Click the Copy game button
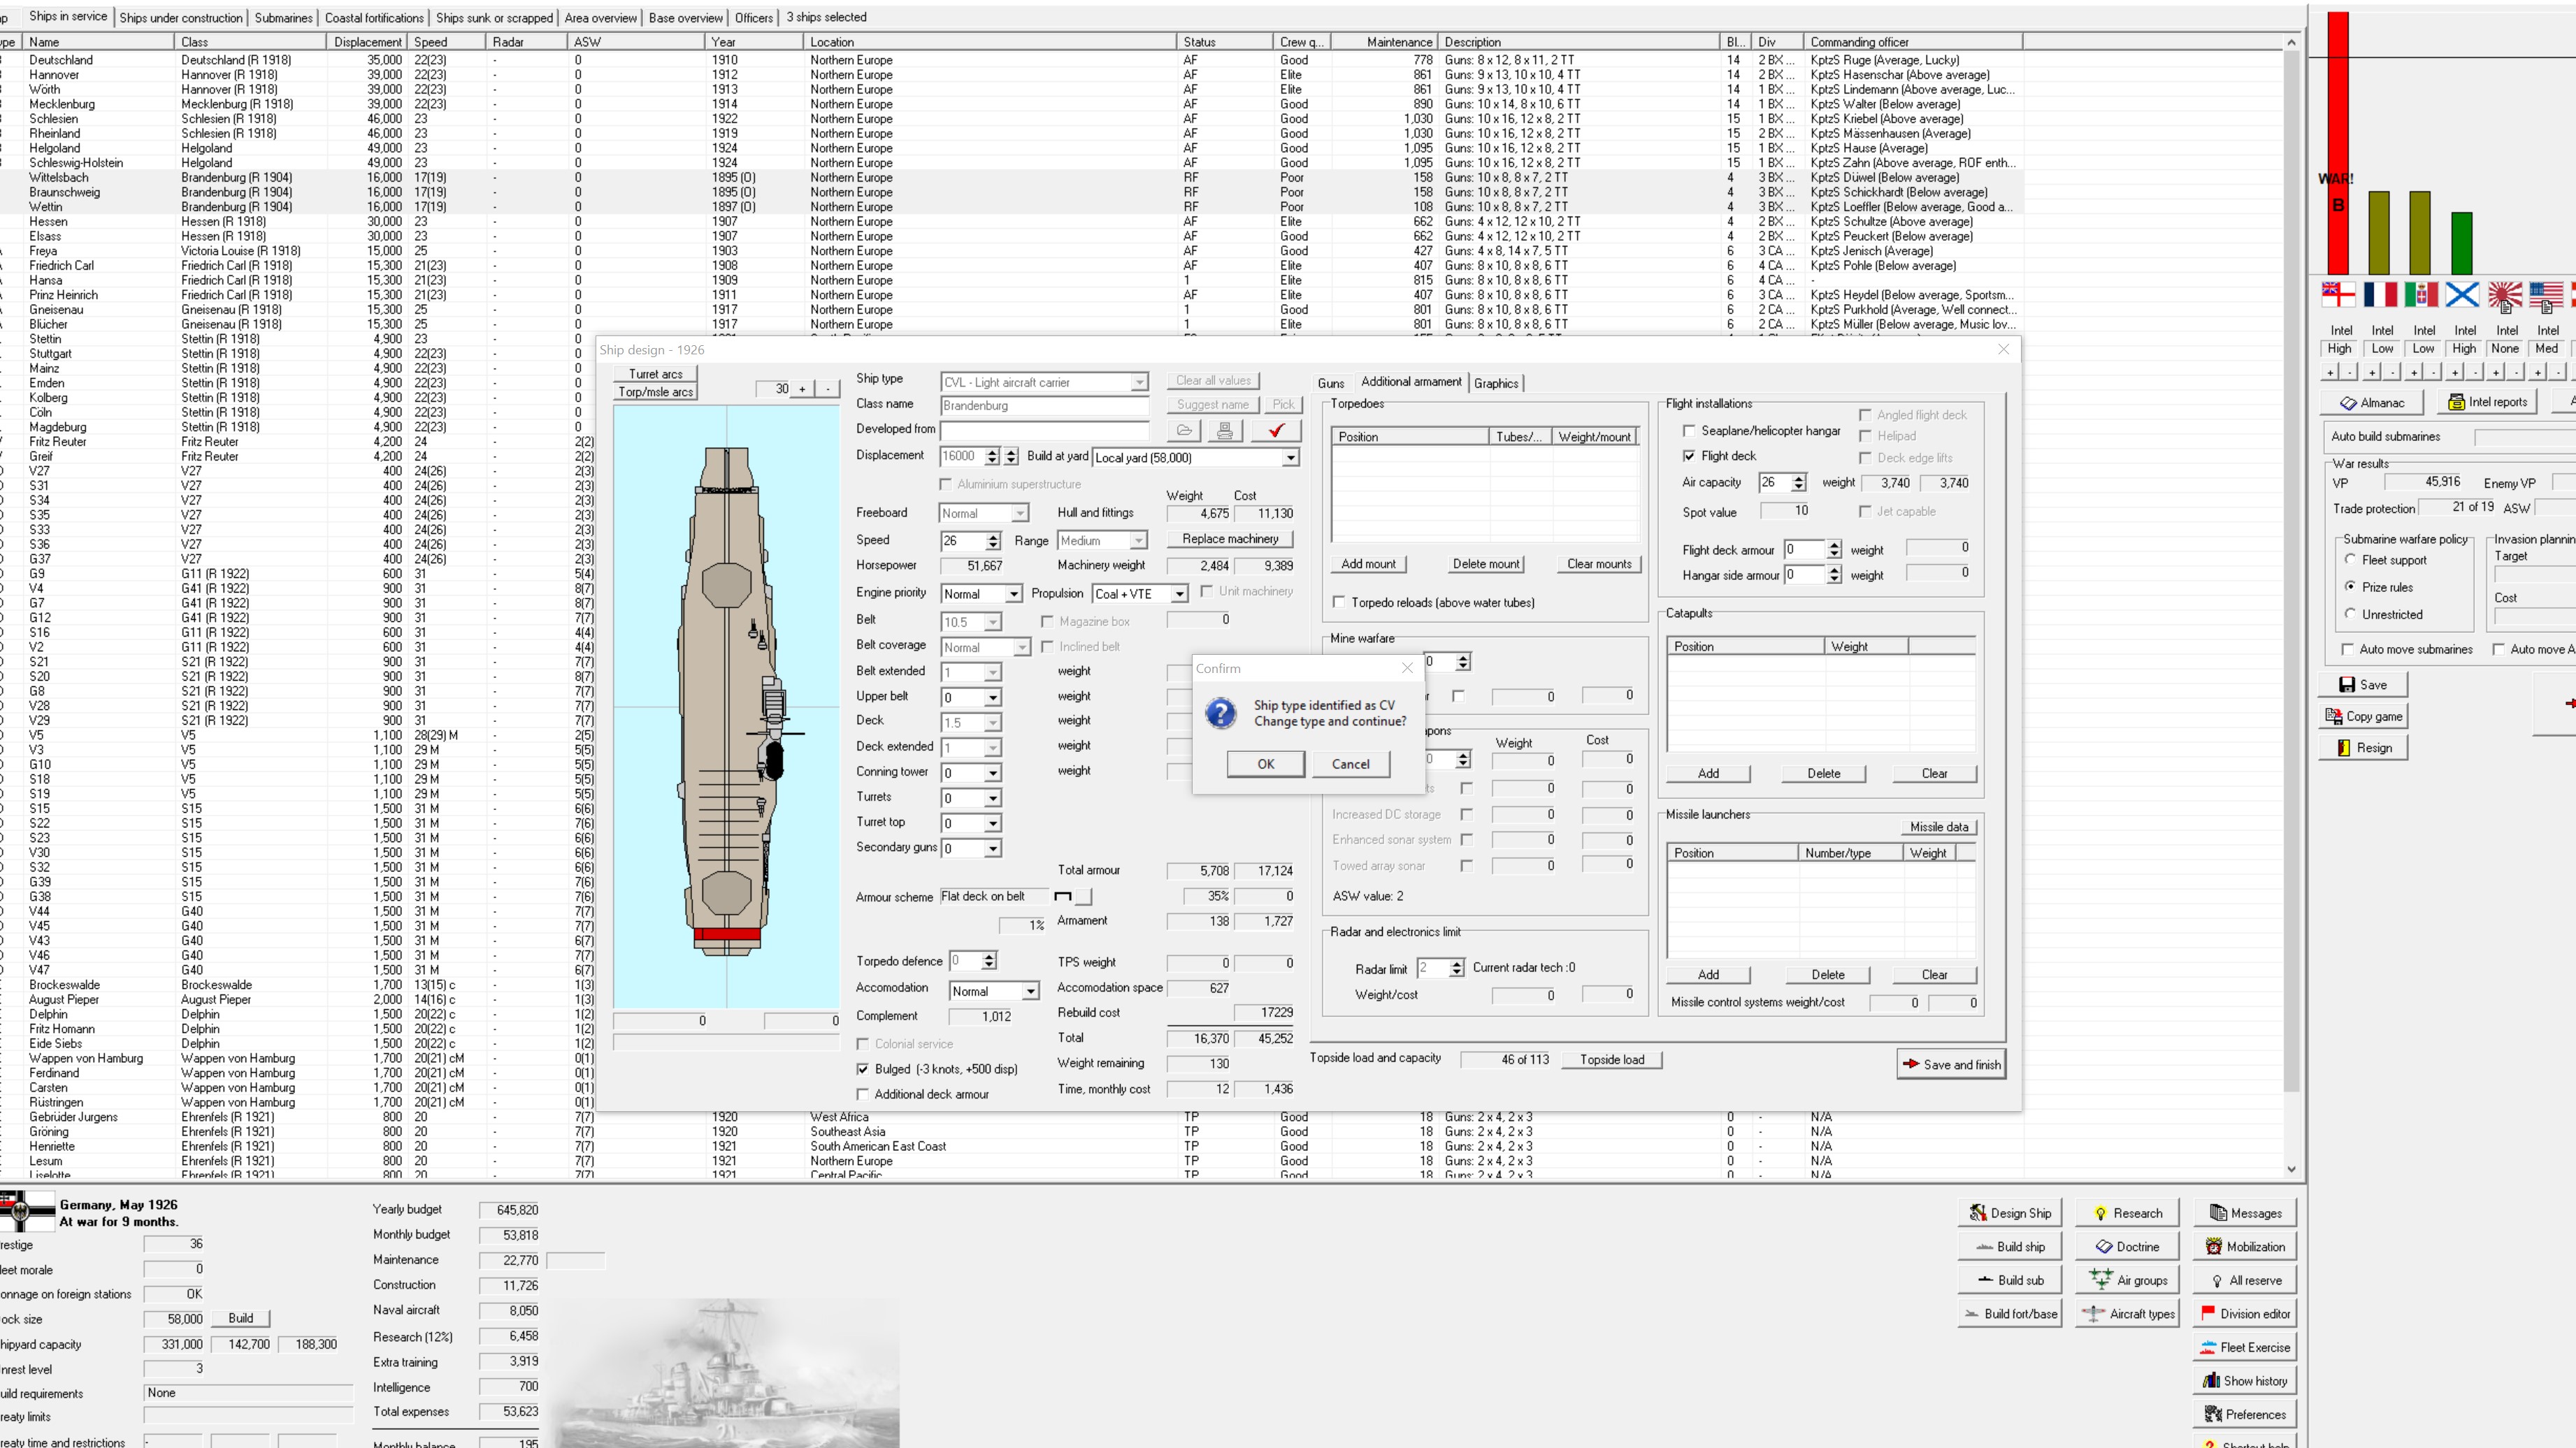 point(2363,716)
